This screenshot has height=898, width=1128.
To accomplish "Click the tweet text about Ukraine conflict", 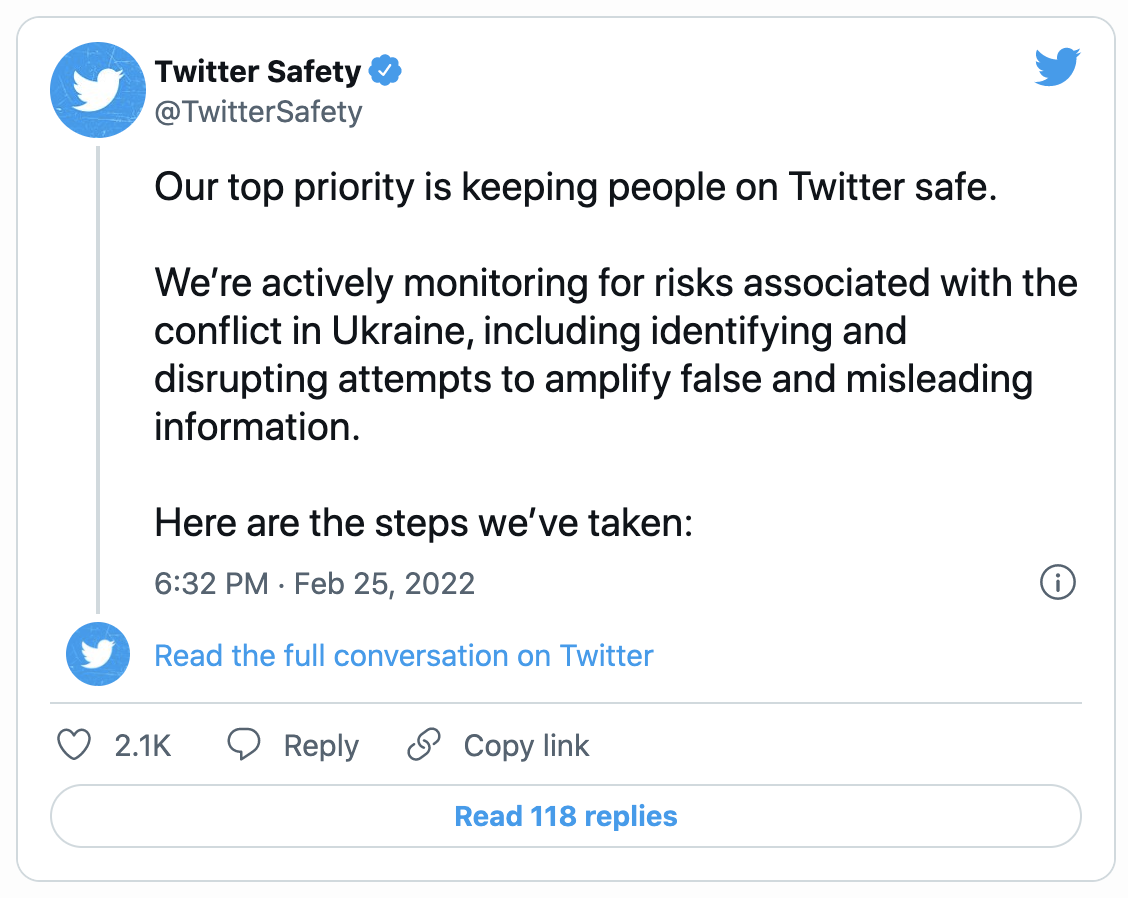I will tap(616, 355).
